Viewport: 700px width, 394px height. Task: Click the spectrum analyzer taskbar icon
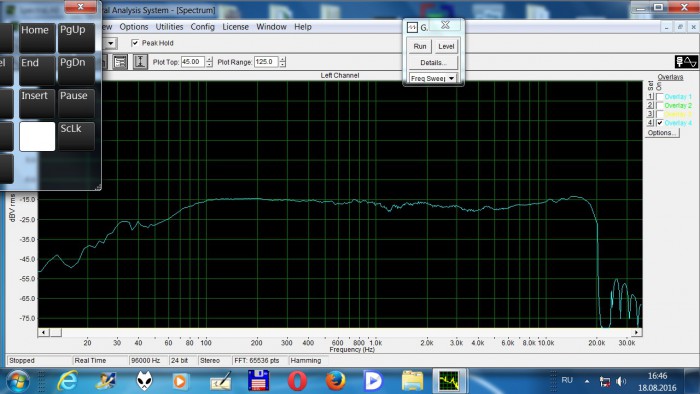tap(450, 381)
